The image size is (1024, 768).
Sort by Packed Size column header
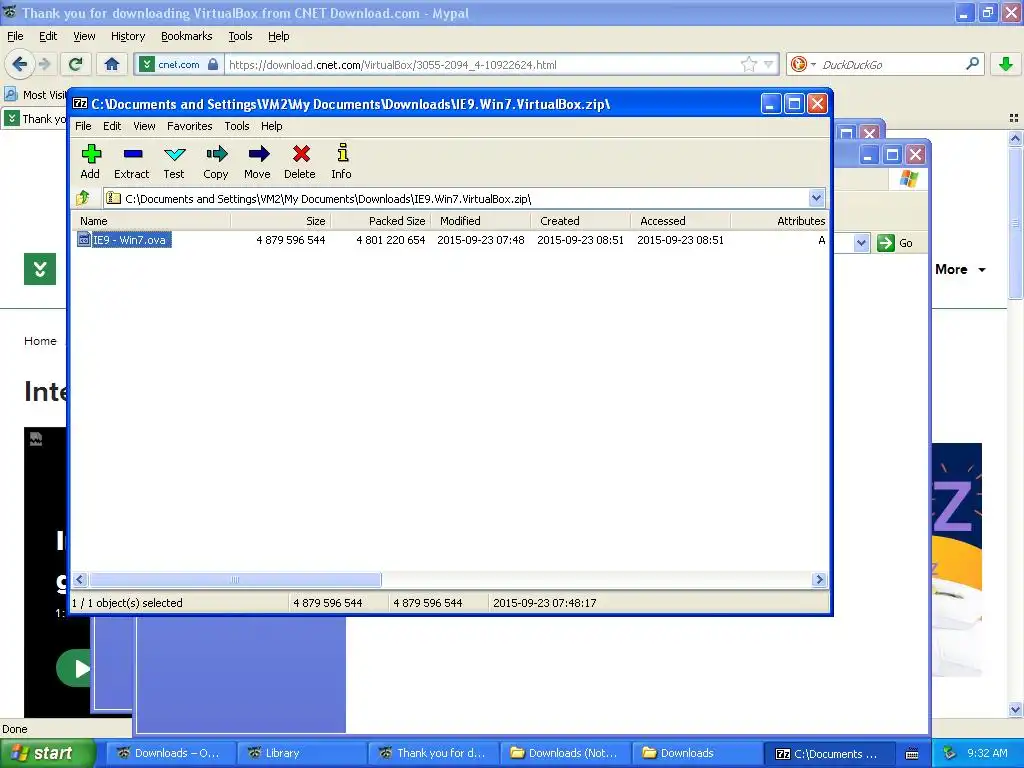click(381, 221)
